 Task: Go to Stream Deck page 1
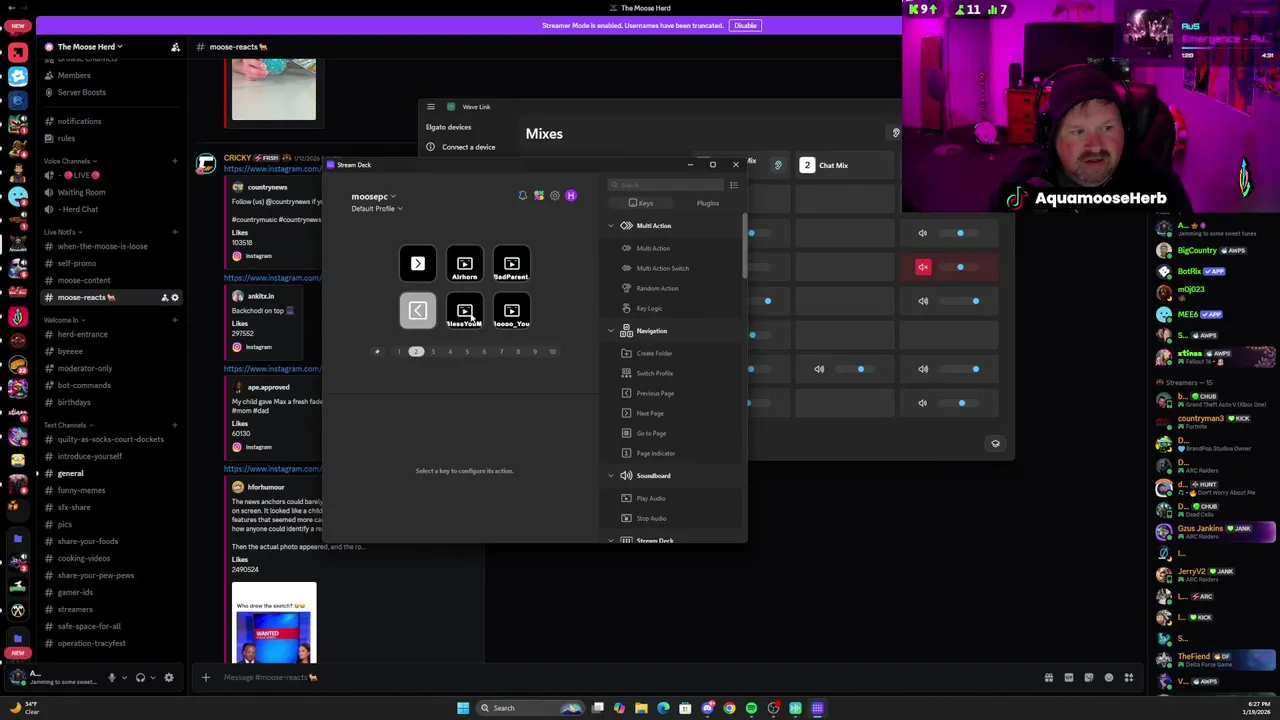tap(399, 352)
